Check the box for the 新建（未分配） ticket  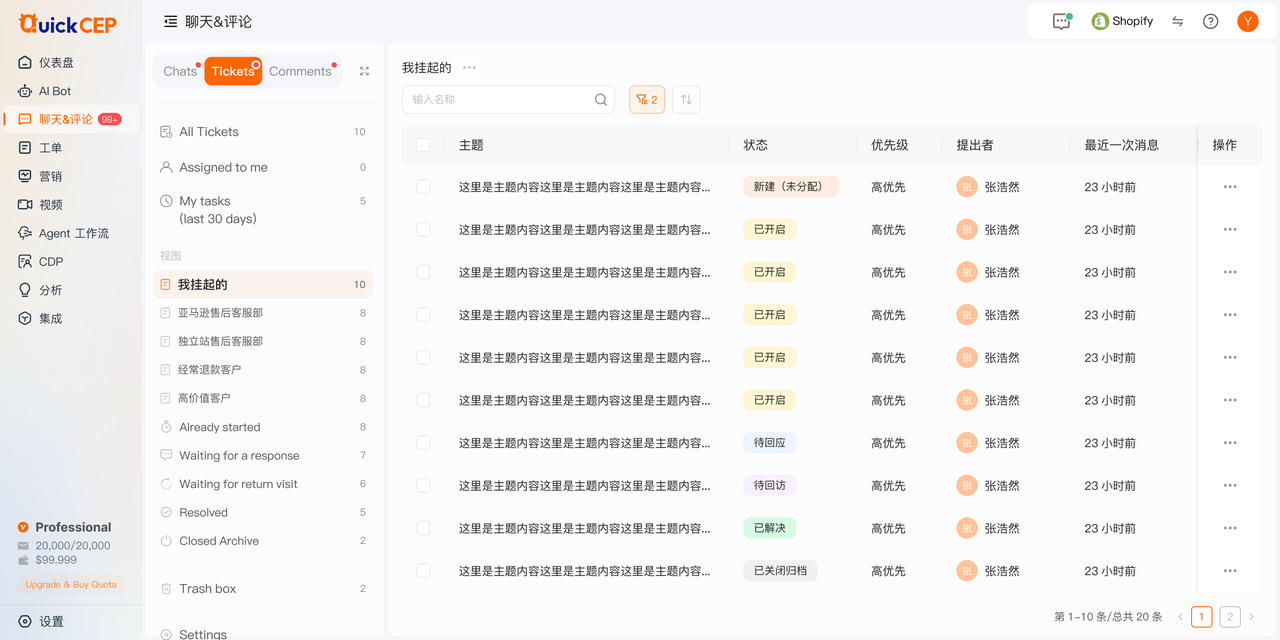coord(423,187)
